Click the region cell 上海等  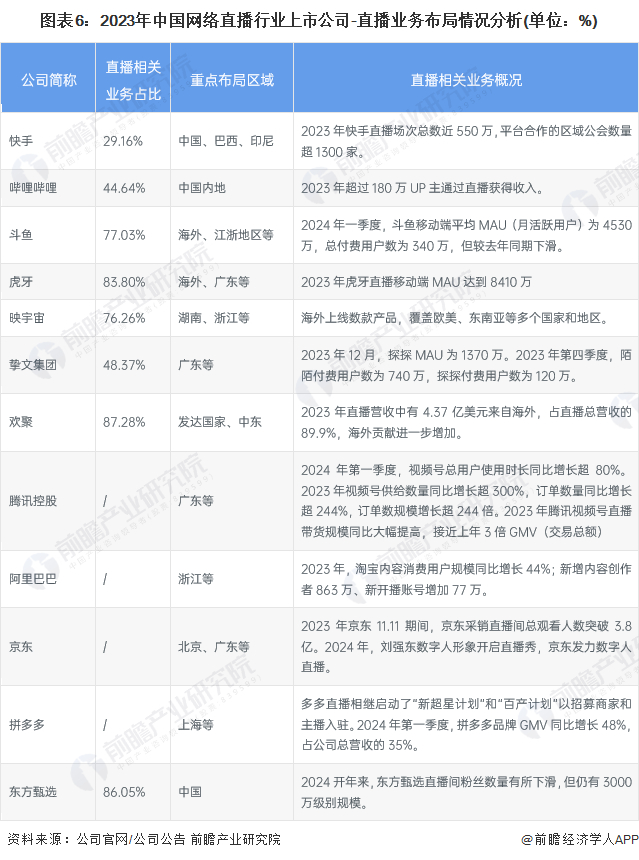196,725
